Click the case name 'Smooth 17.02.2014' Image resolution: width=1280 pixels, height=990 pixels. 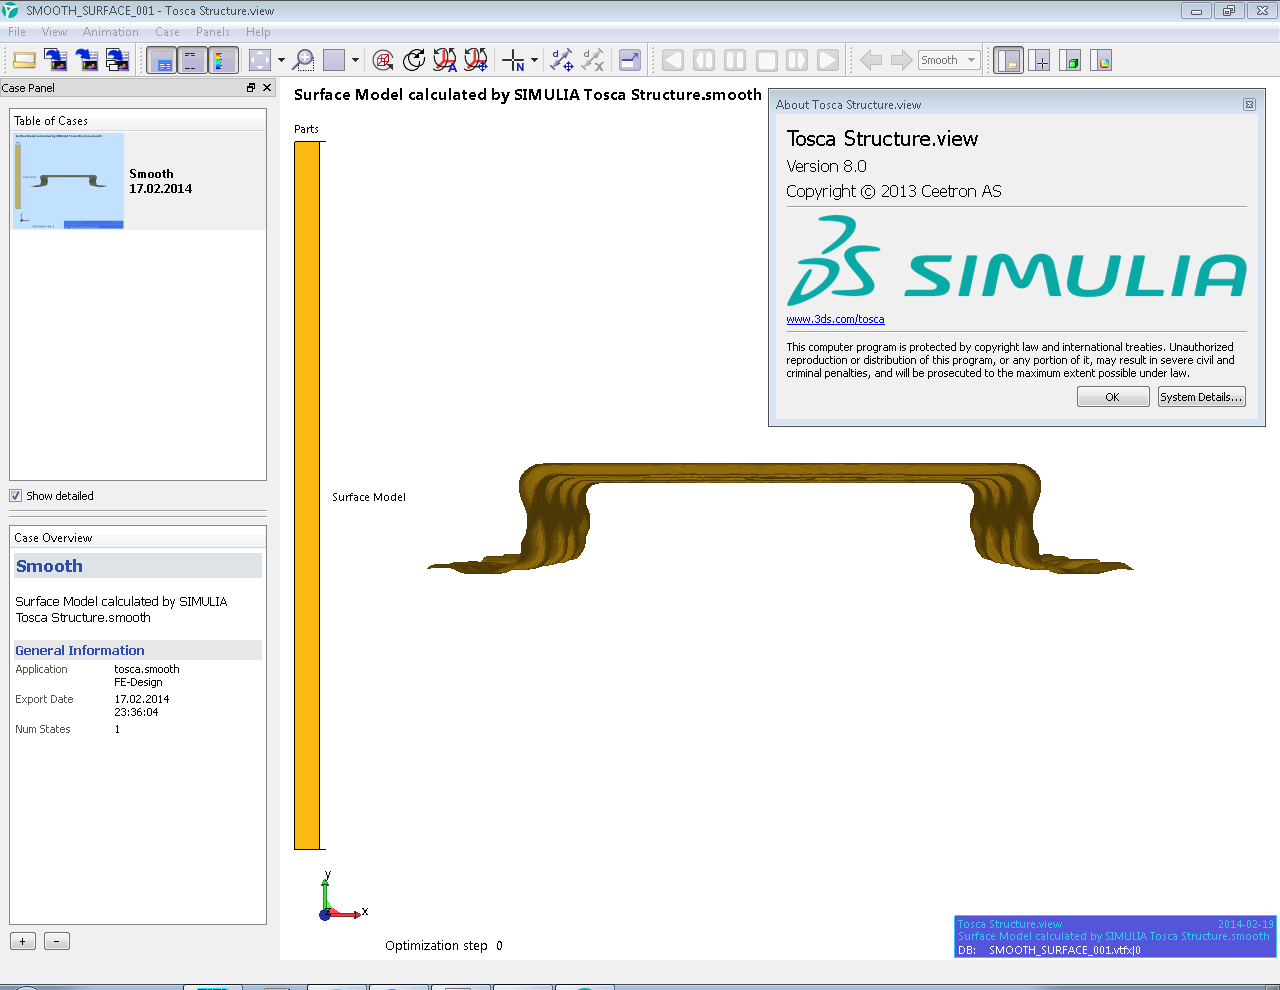(160, 181)
